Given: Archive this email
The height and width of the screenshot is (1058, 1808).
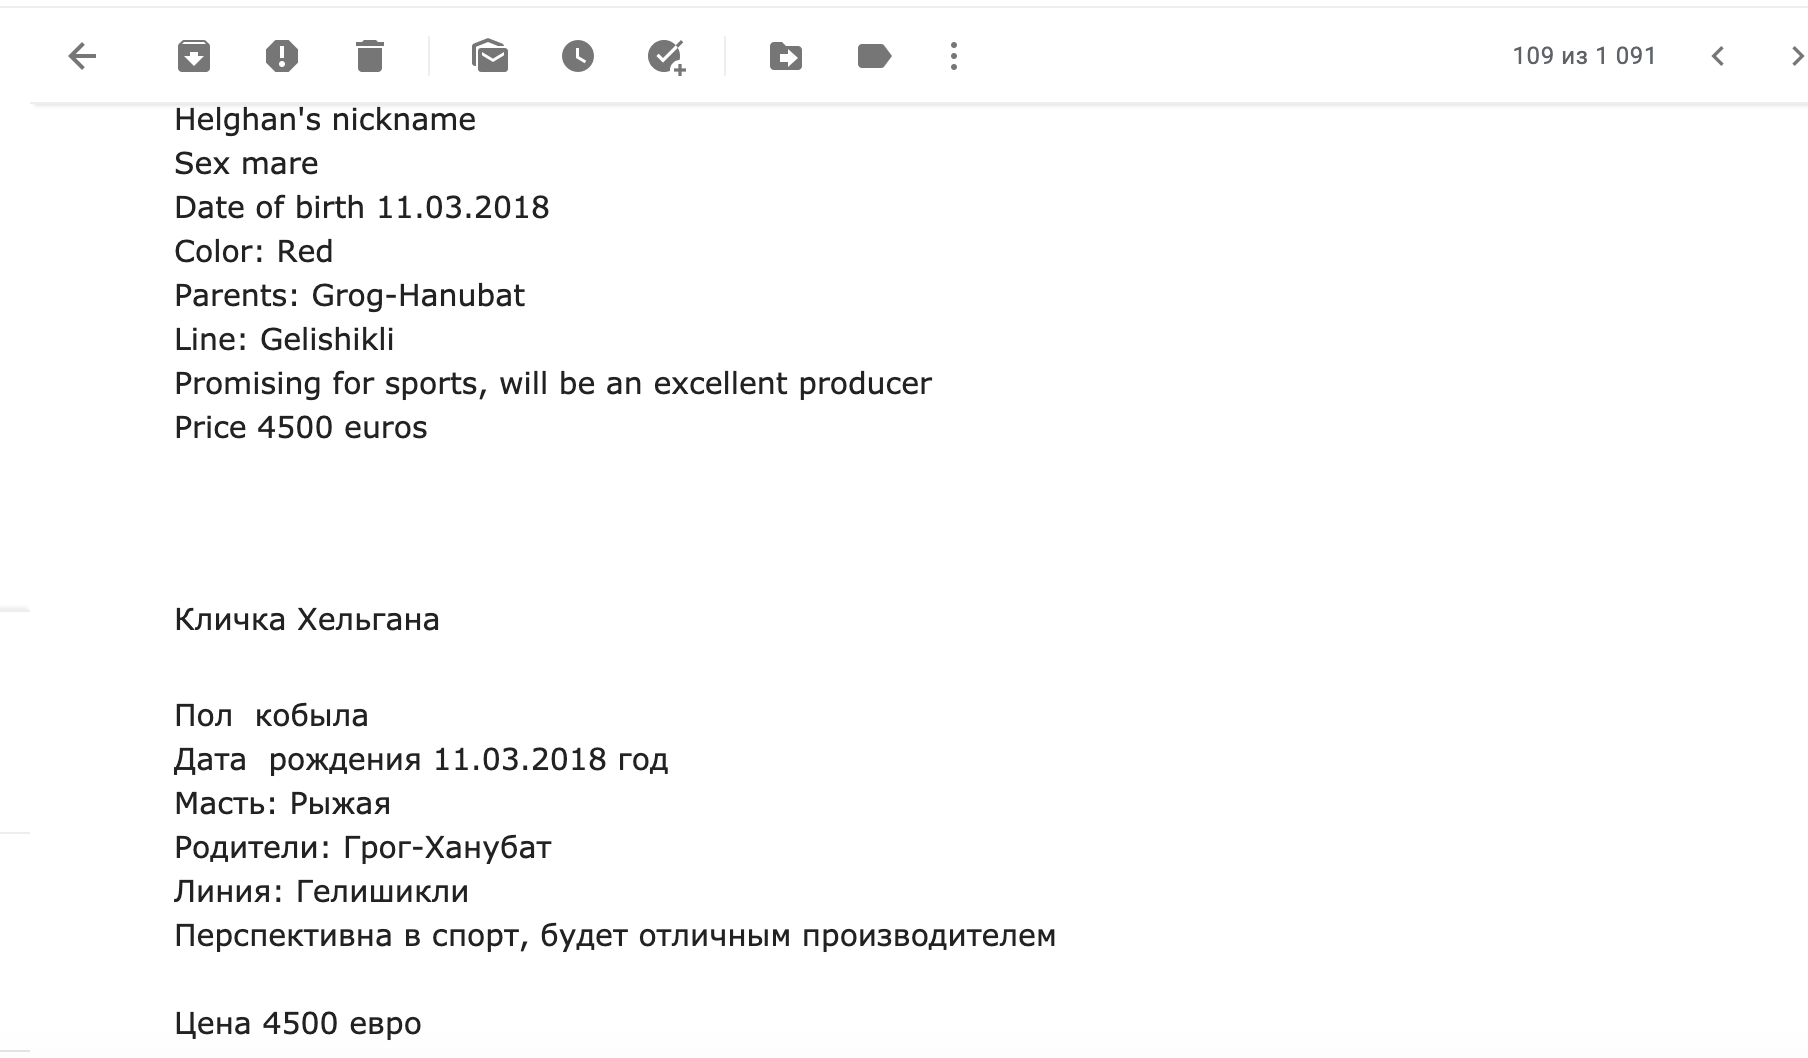Looking at the screenshot, I should (194, 56).
